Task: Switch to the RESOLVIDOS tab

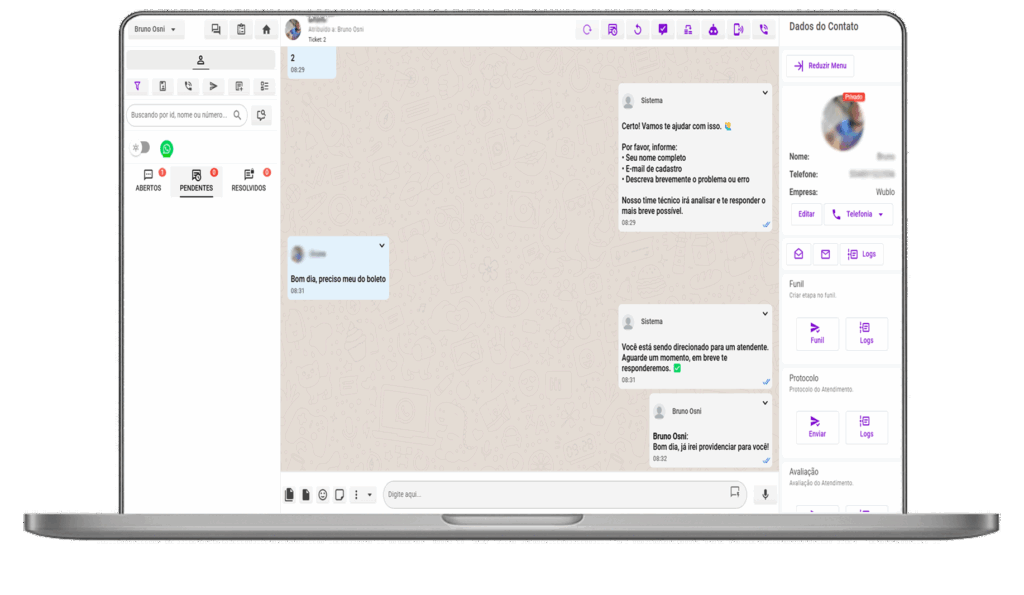Action: [x=248, y=181]
